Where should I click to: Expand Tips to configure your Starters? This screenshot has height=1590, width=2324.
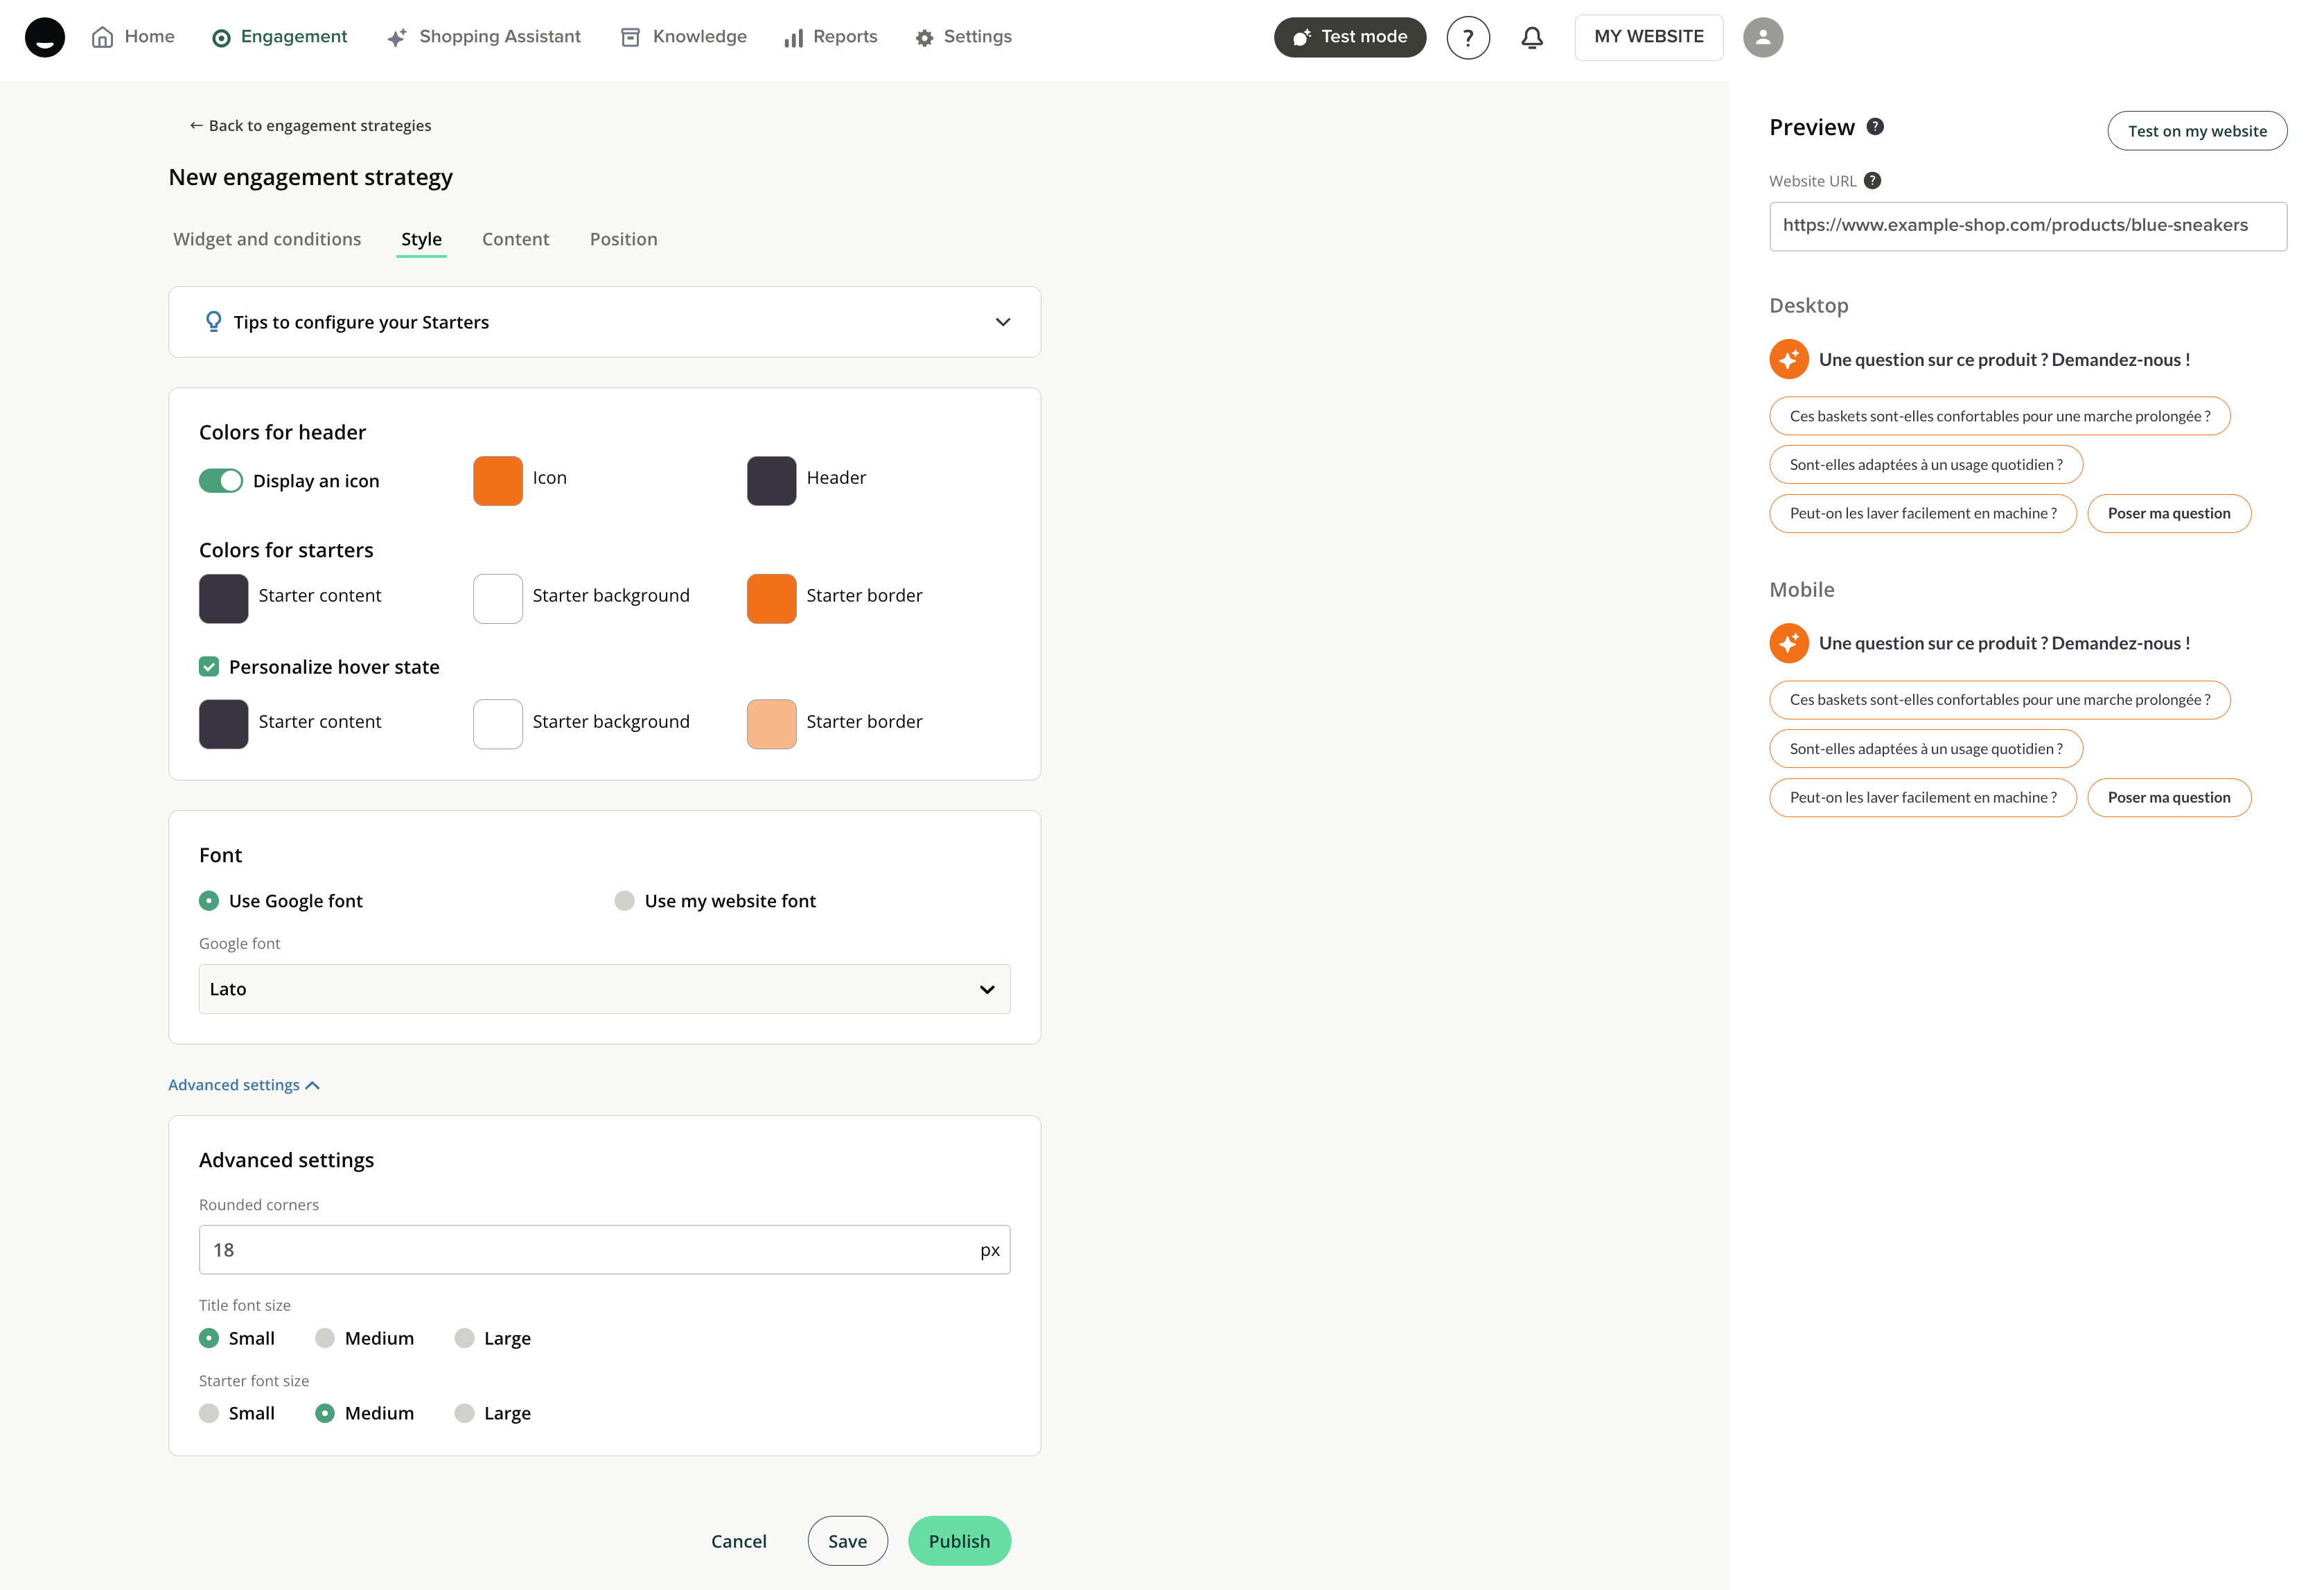coord(604,322)
